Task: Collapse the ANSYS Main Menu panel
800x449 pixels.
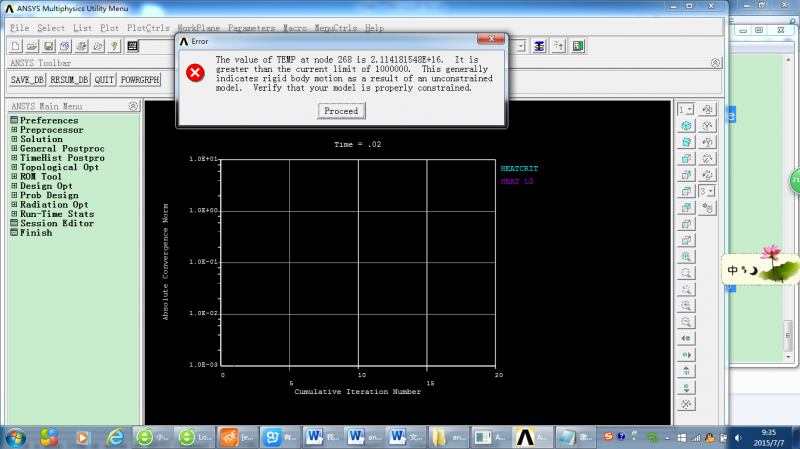Action: [133, 106]
